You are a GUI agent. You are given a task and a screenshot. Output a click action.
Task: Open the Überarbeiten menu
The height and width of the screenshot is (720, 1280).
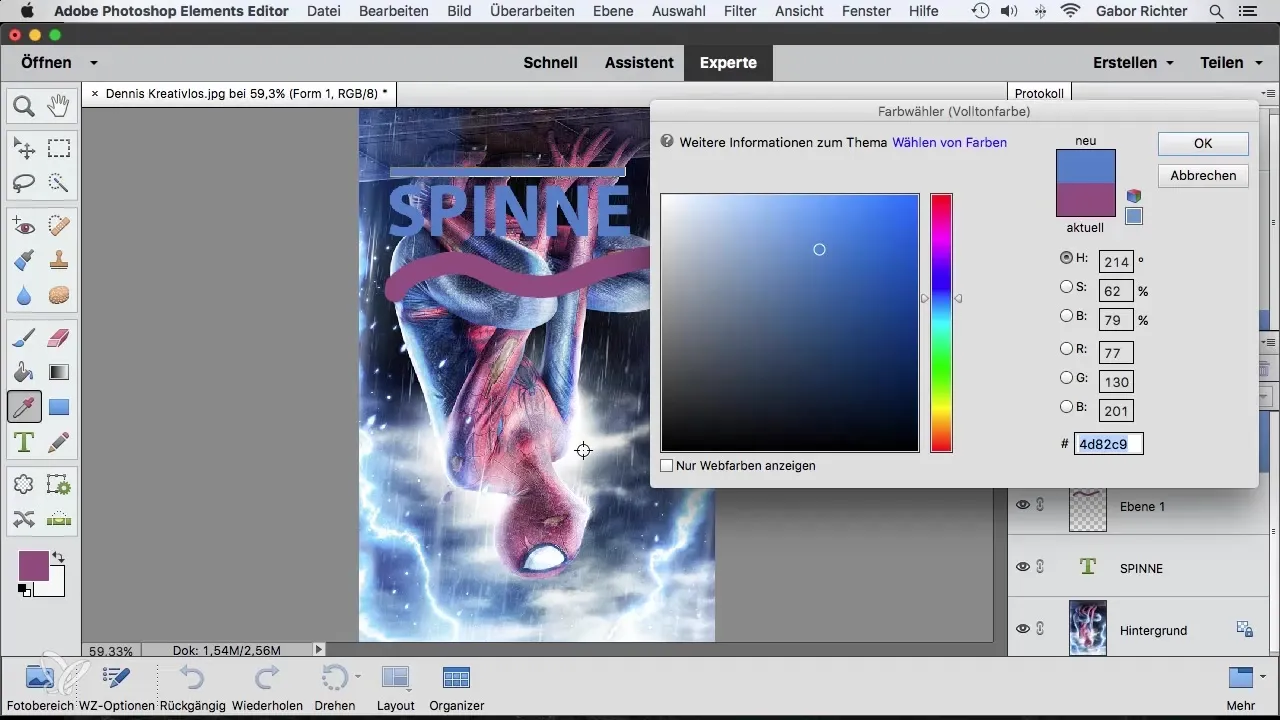(532, 11)
